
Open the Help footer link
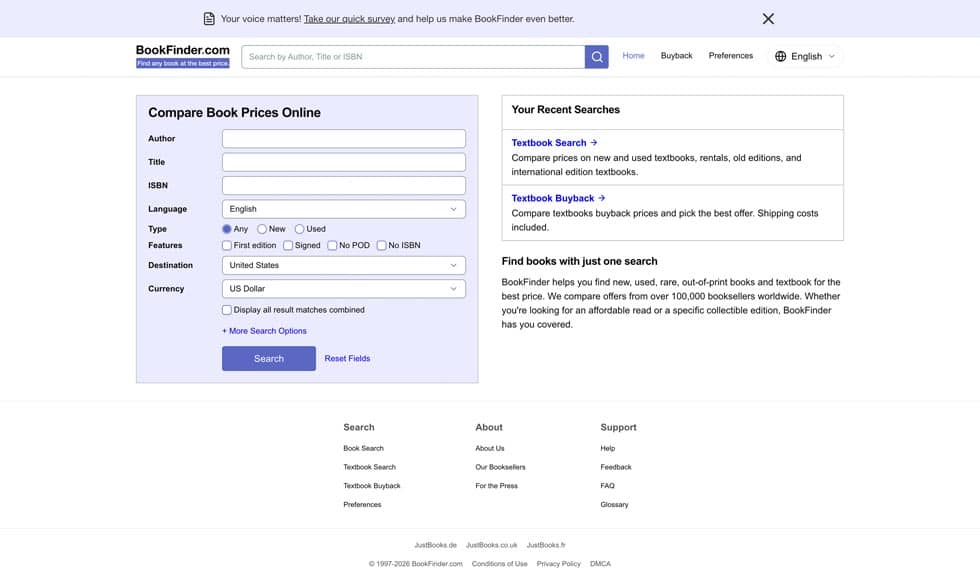coord(608,449)
